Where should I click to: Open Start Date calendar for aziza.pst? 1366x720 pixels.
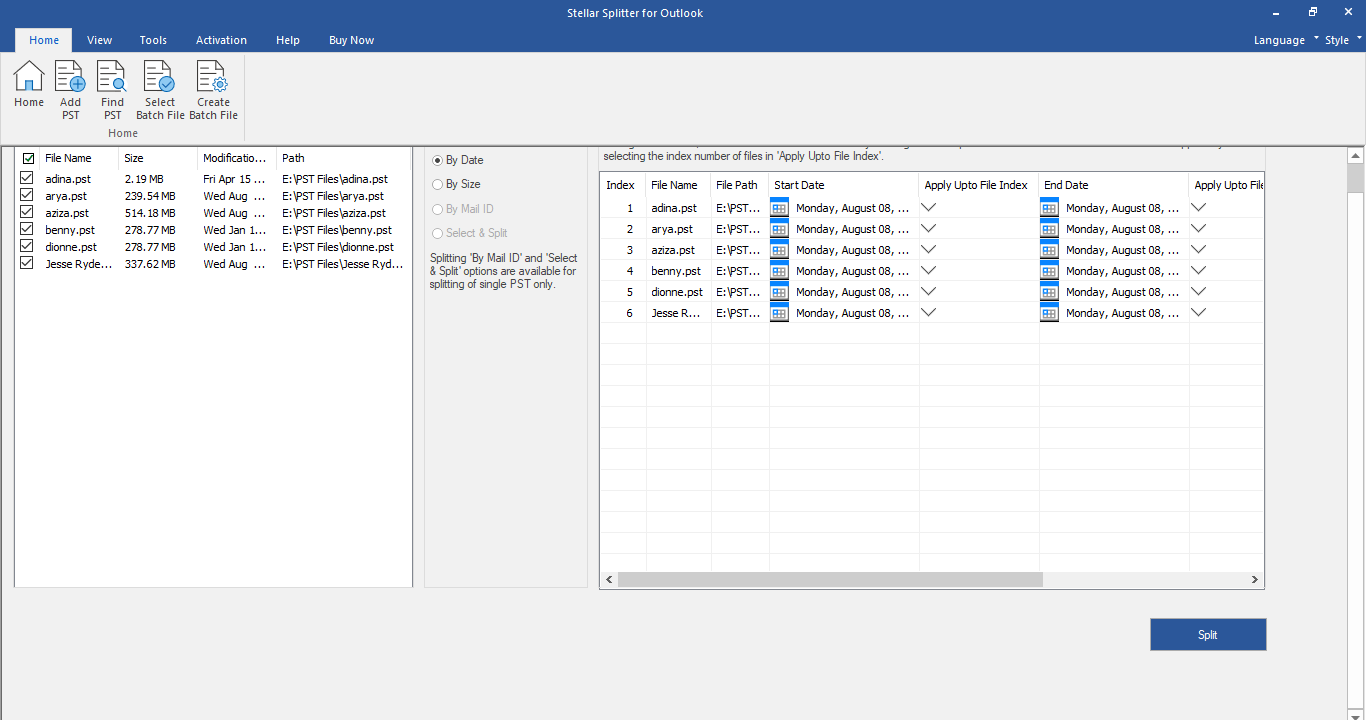(x=780, y=250)
